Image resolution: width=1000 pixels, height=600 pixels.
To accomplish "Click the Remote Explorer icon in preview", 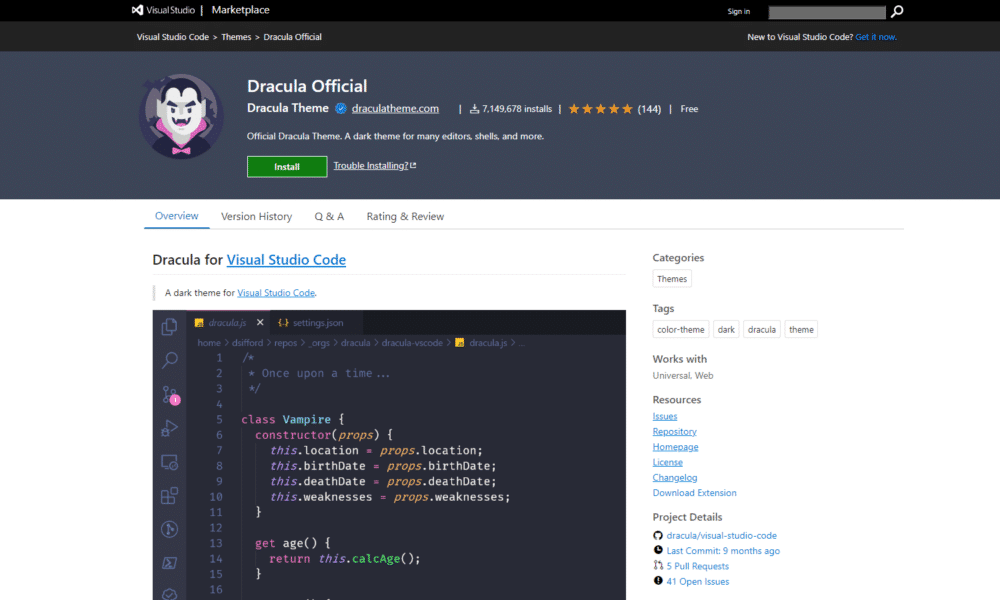I will point(169,462).
